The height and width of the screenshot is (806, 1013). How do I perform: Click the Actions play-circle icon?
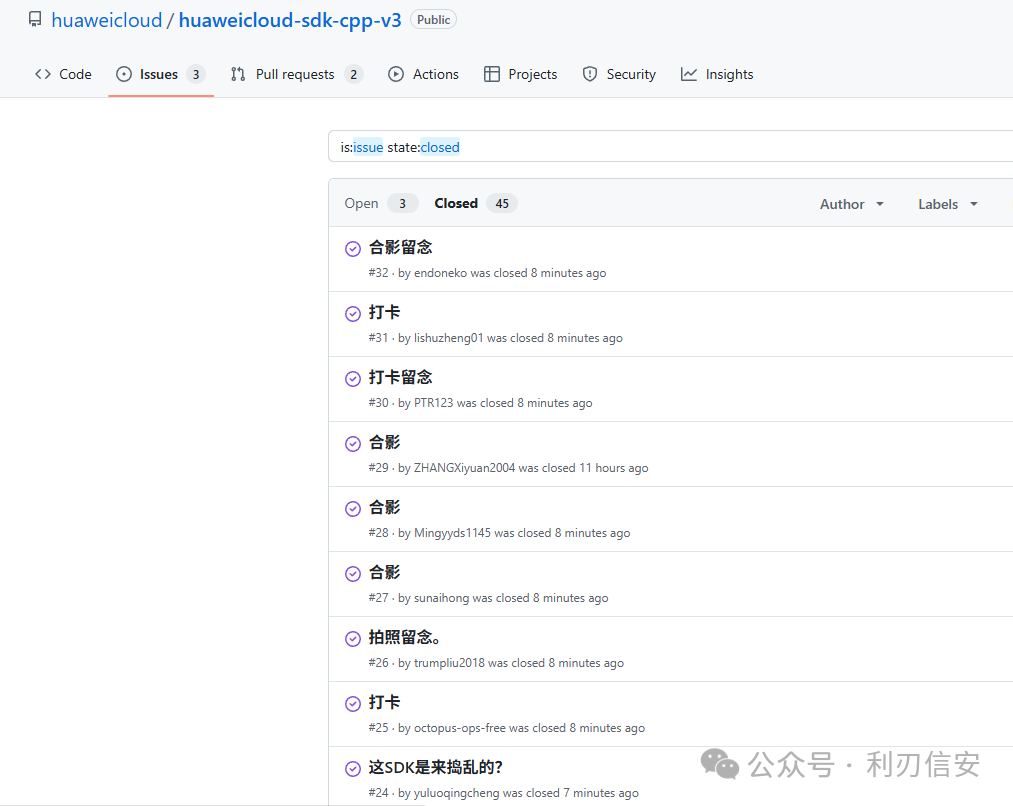(395, 74)
